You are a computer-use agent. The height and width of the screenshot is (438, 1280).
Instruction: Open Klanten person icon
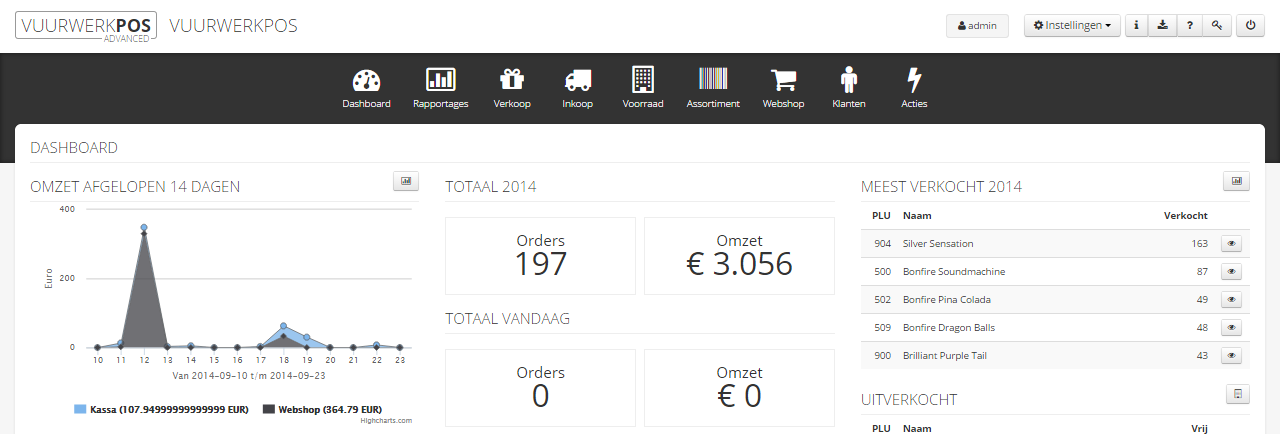tap(849, 81)
